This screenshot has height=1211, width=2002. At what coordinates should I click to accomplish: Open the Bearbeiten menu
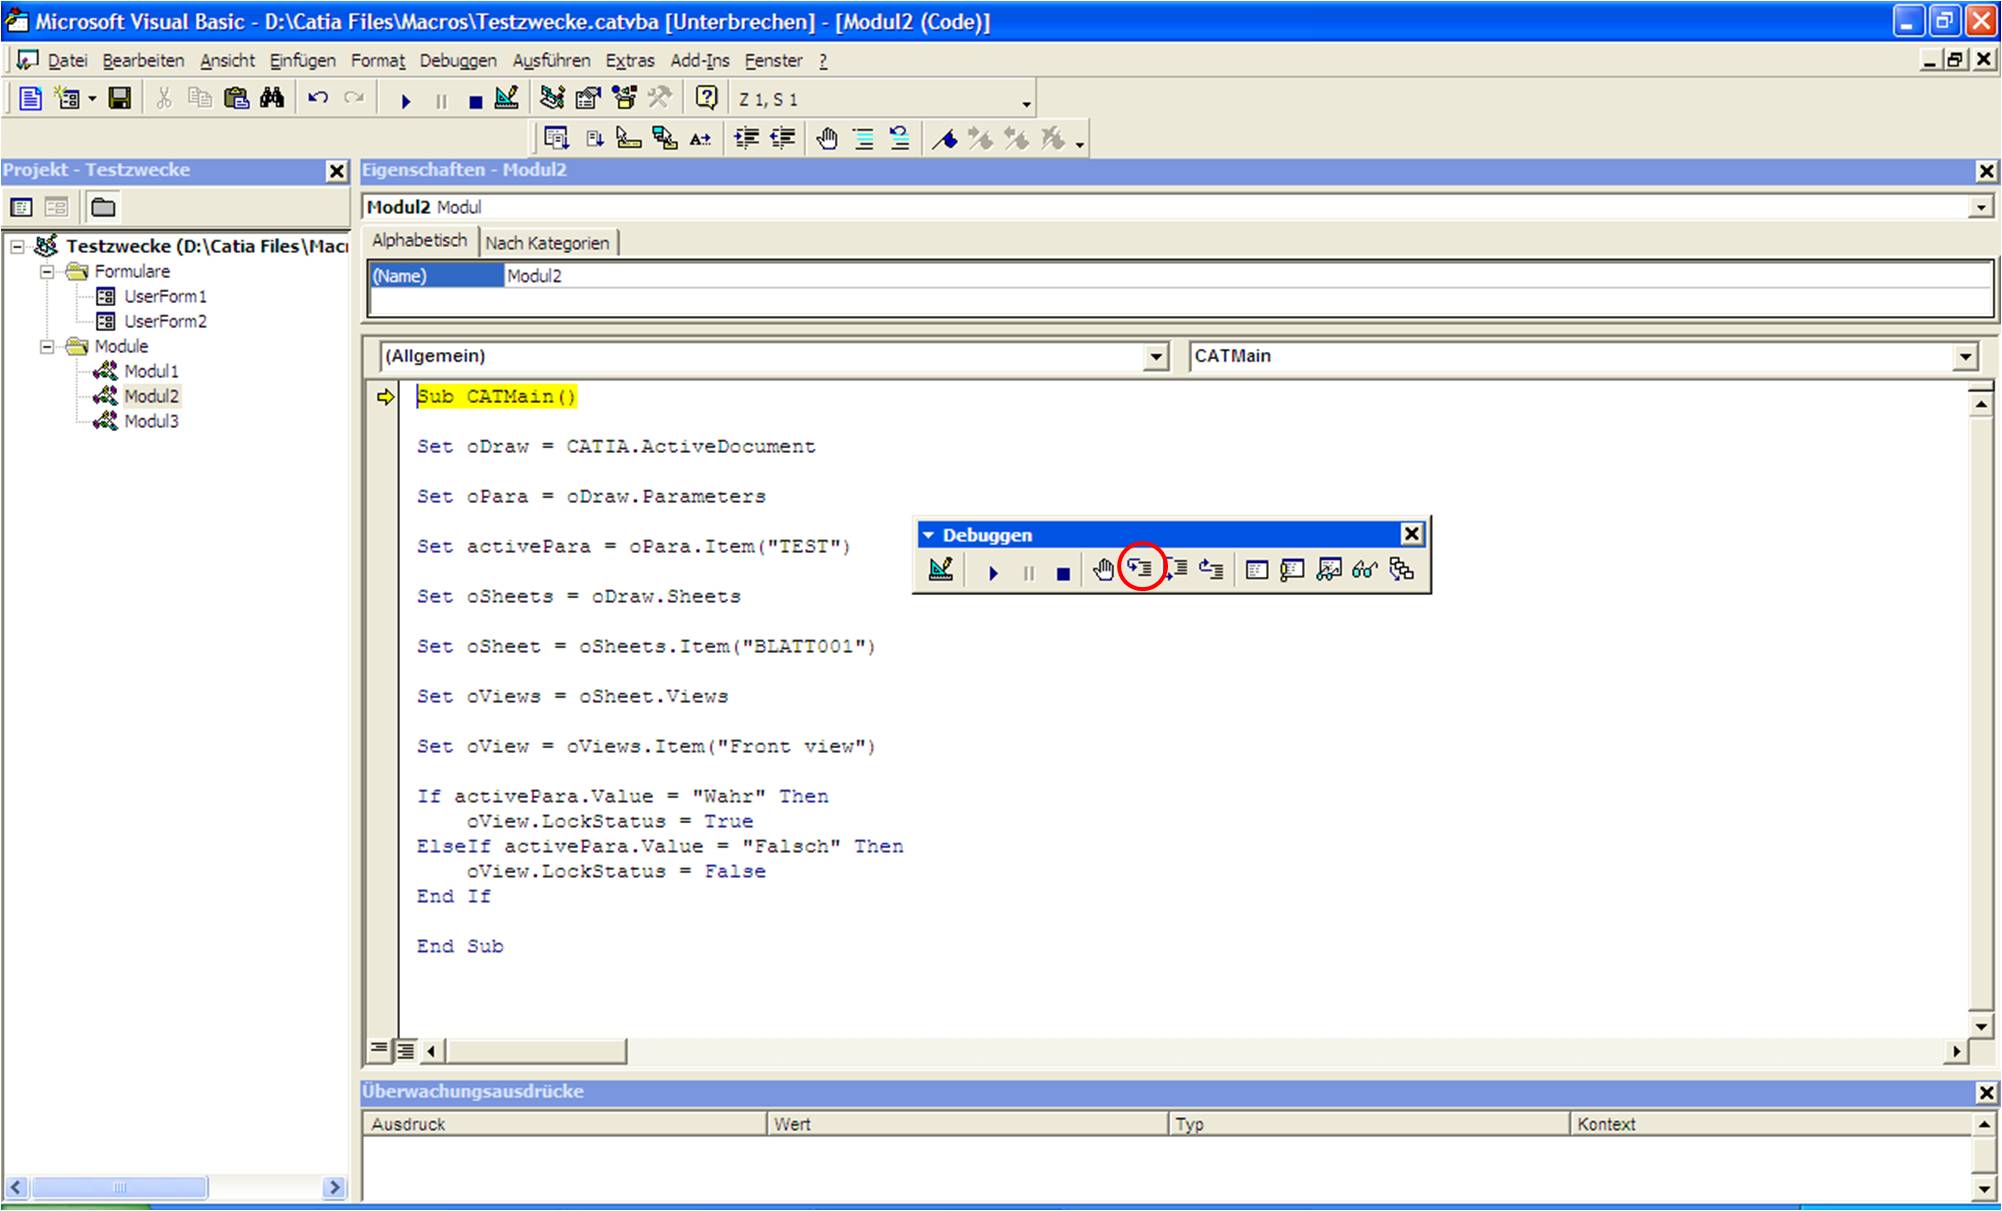click(143, 60)
